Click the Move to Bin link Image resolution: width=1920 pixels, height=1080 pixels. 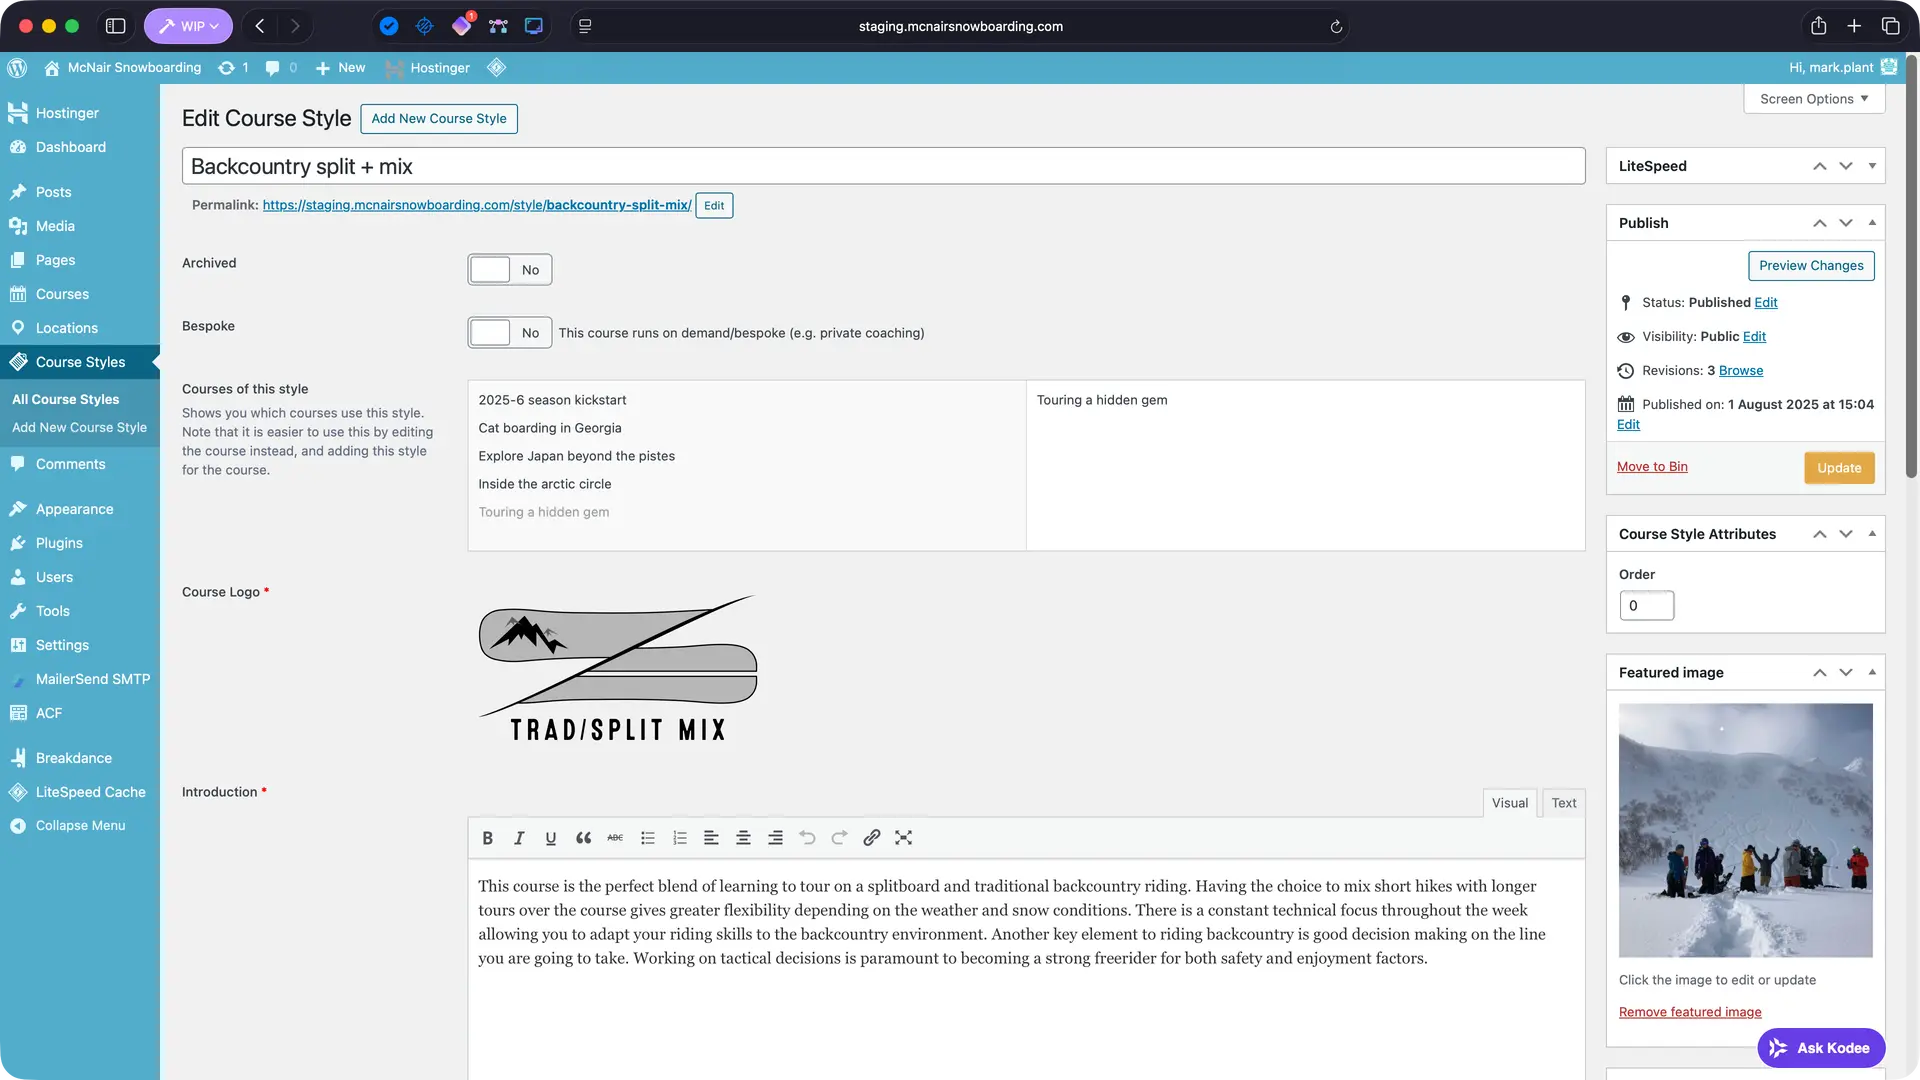(x=1651, y=467)
